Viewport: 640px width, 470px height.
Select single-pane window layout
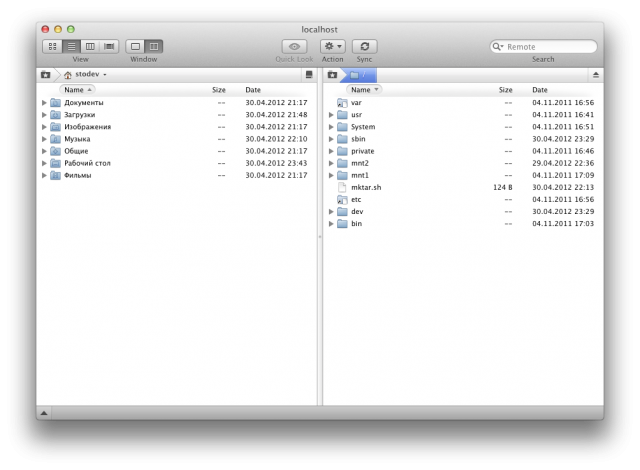[135, 46]
